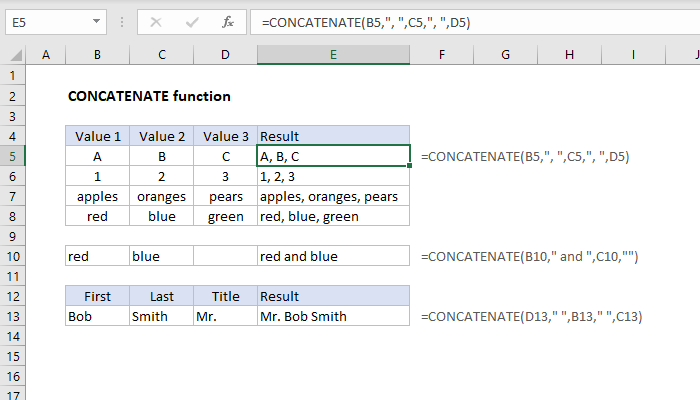This screenshot has width=700, height=400.
Task: Click the 'Value 1' header cell
Action: tap(97, 136)
